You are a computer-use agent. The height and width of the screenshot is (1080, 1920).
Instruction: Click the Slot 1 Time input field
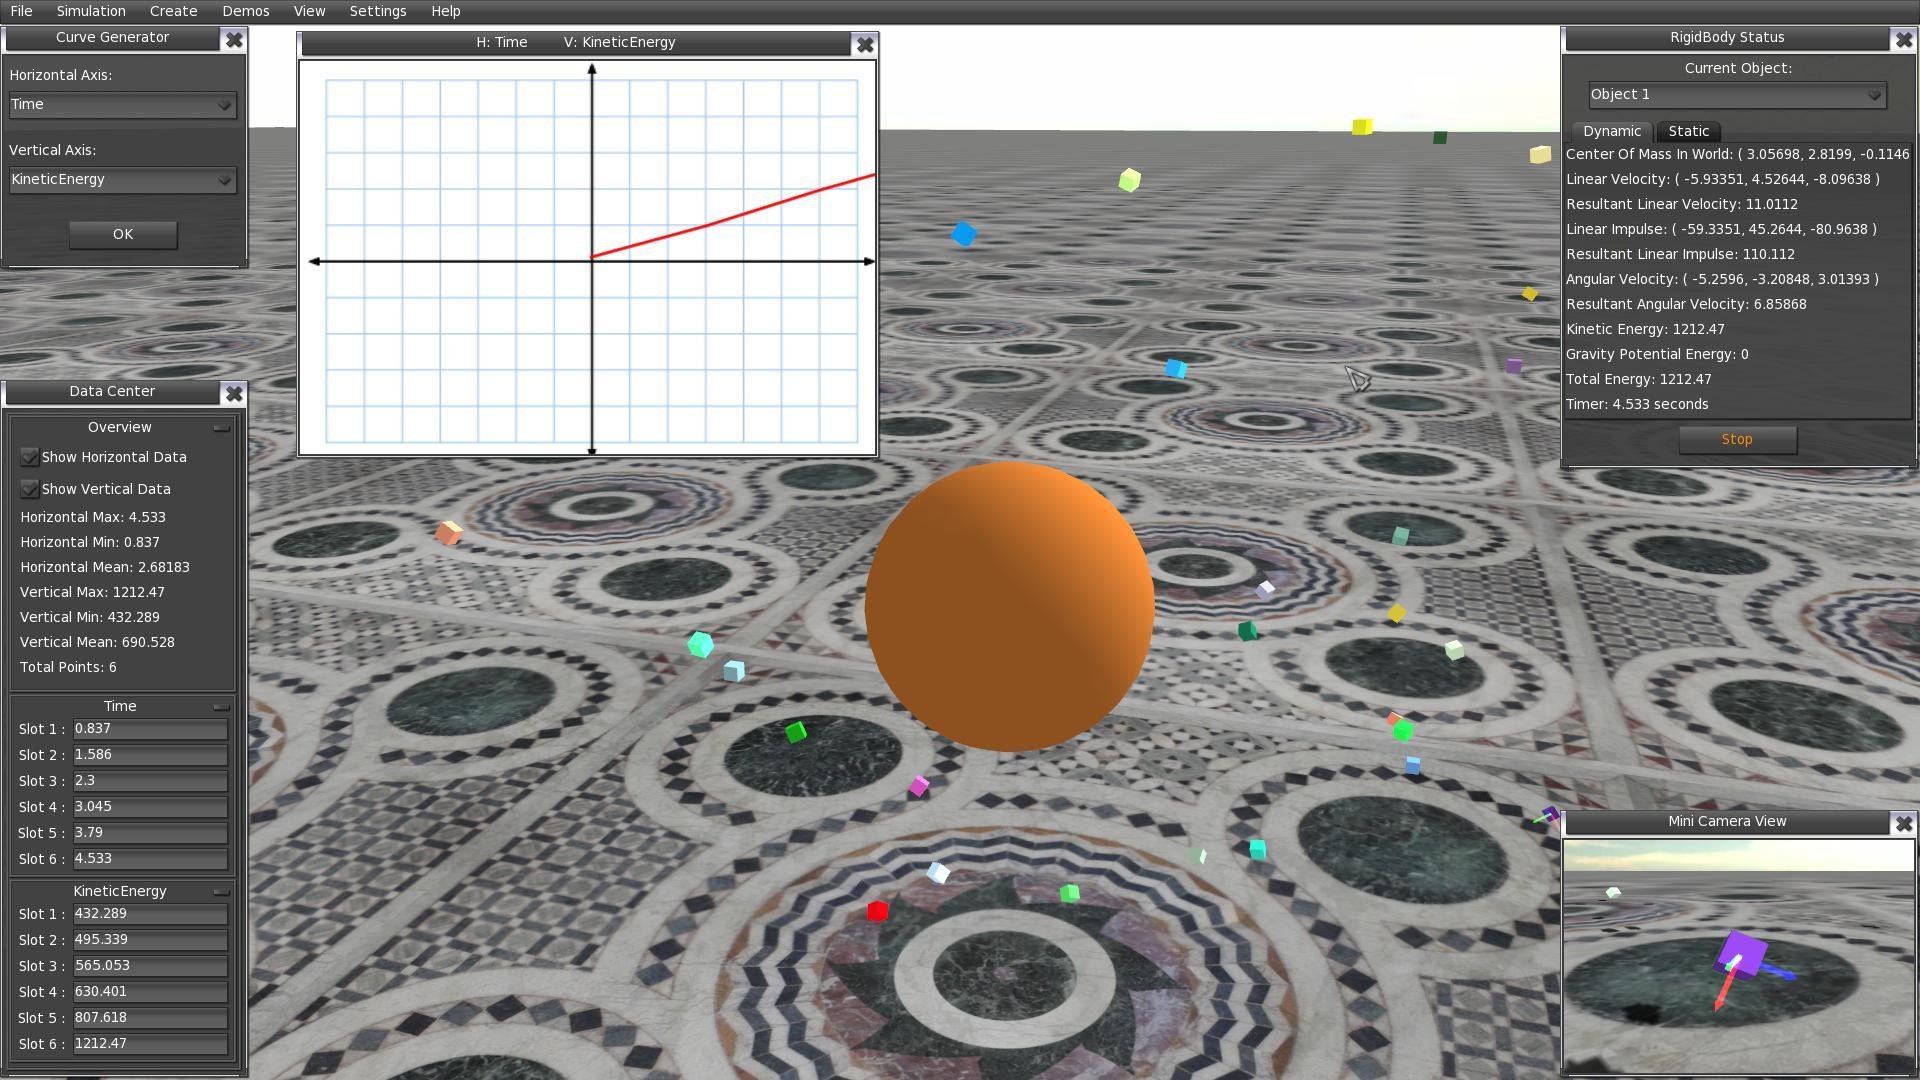[x=149, y=729]
